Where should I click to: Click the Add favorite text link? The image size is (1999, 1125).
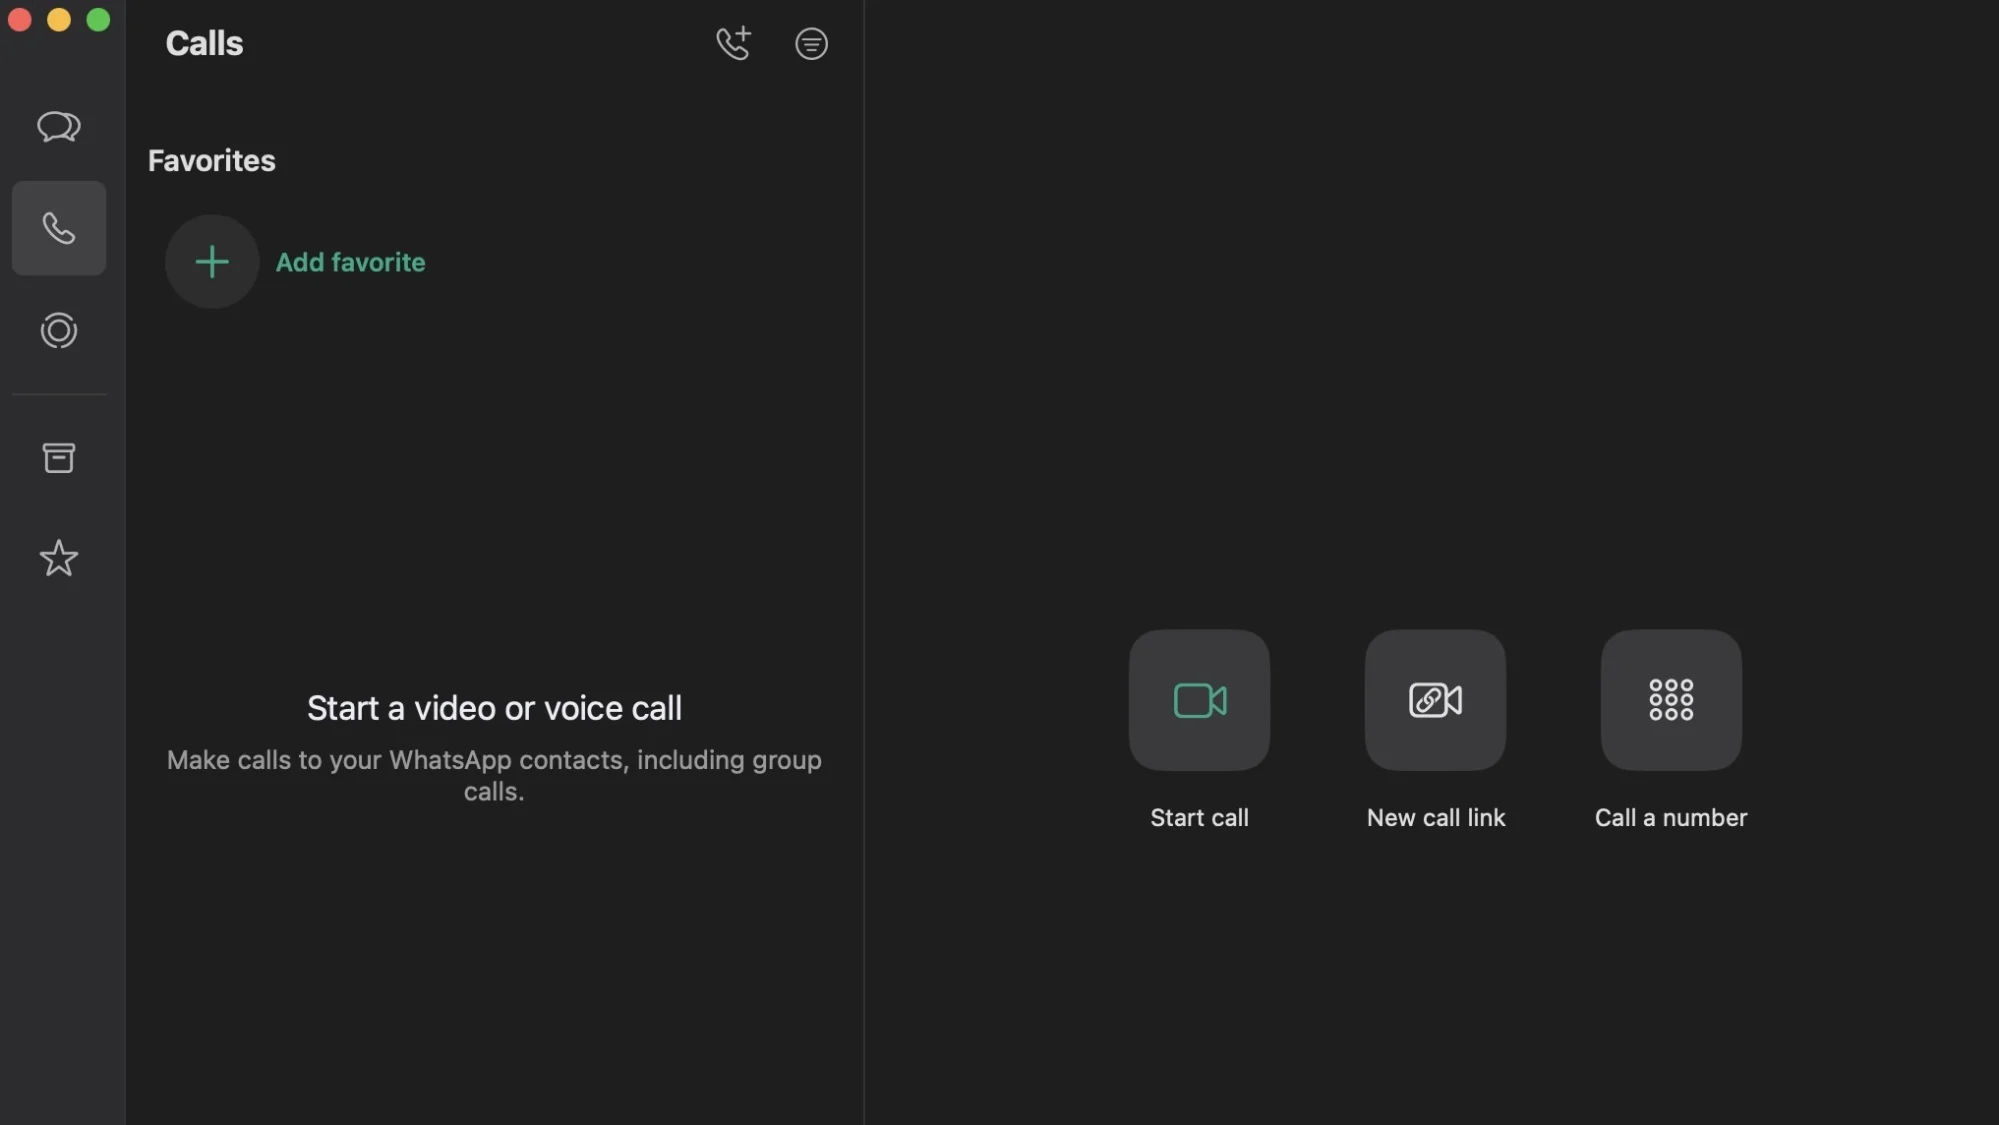pos(350,262)
